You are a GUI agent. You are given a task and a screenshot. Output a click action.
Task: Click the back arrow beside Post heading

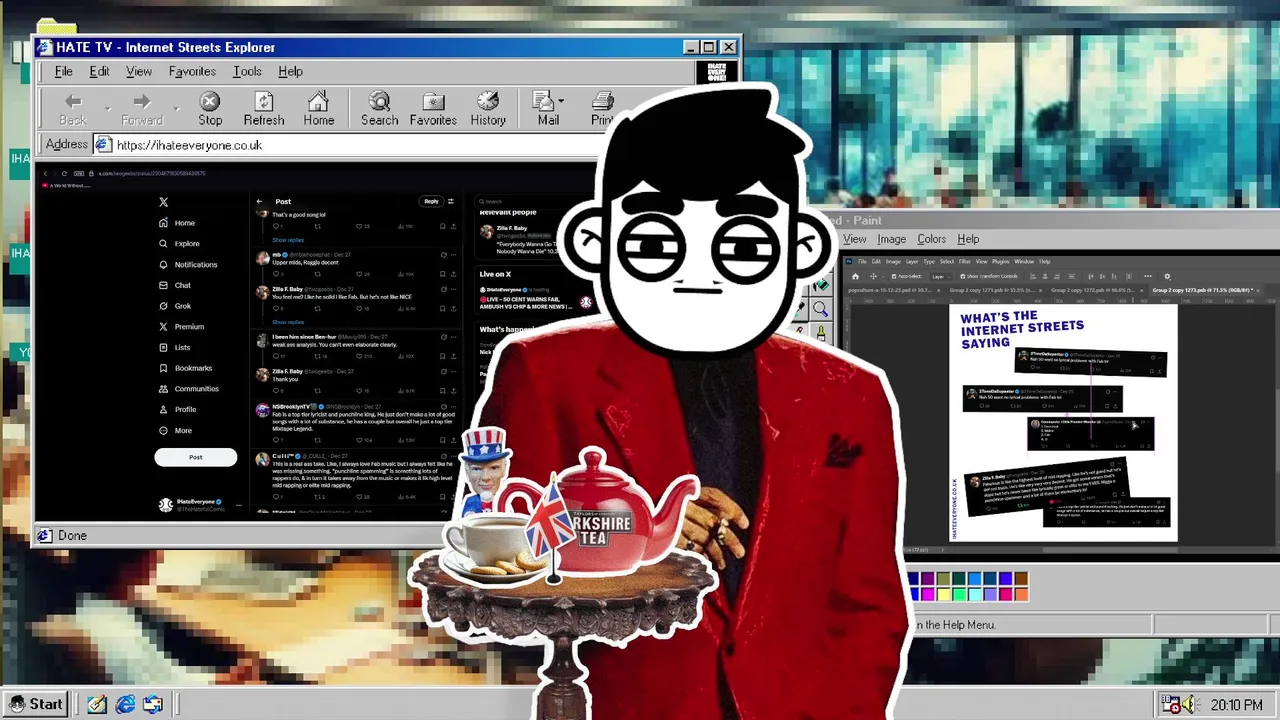click(x=259, y=201)
